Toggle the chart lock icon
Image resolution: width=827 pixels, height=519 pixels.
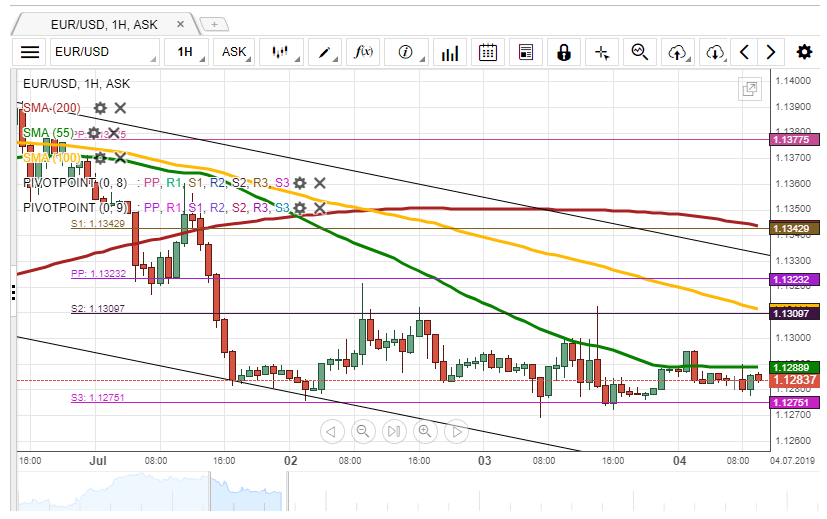point(564,52)
